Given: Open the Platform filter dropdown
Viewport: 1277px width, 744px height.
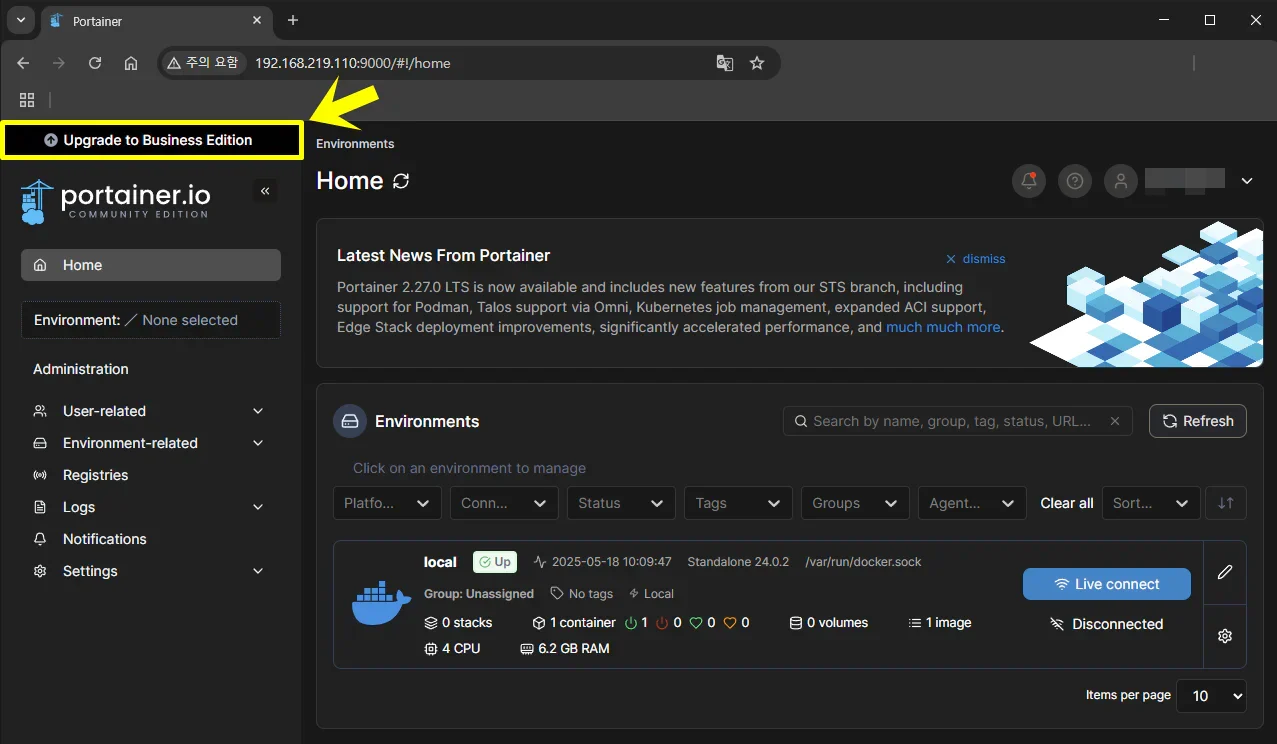Looking at the screenshot, I should coord(387,503).
